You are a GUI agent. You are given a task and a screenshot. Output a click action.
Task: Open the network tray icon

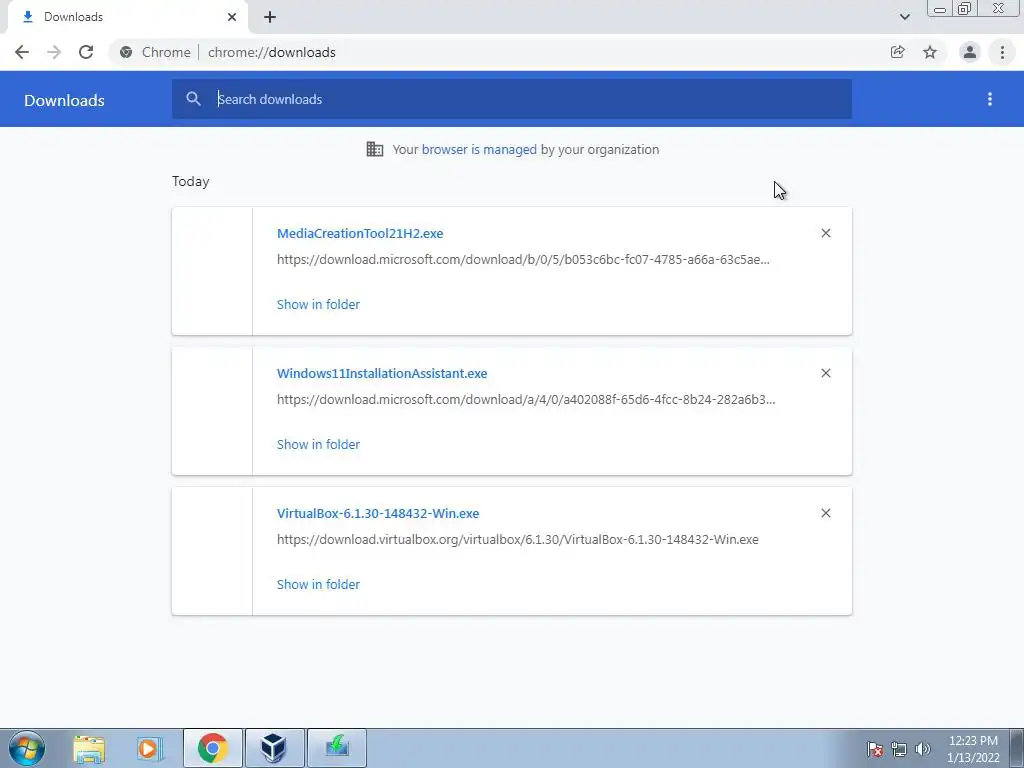click(899, 749)
